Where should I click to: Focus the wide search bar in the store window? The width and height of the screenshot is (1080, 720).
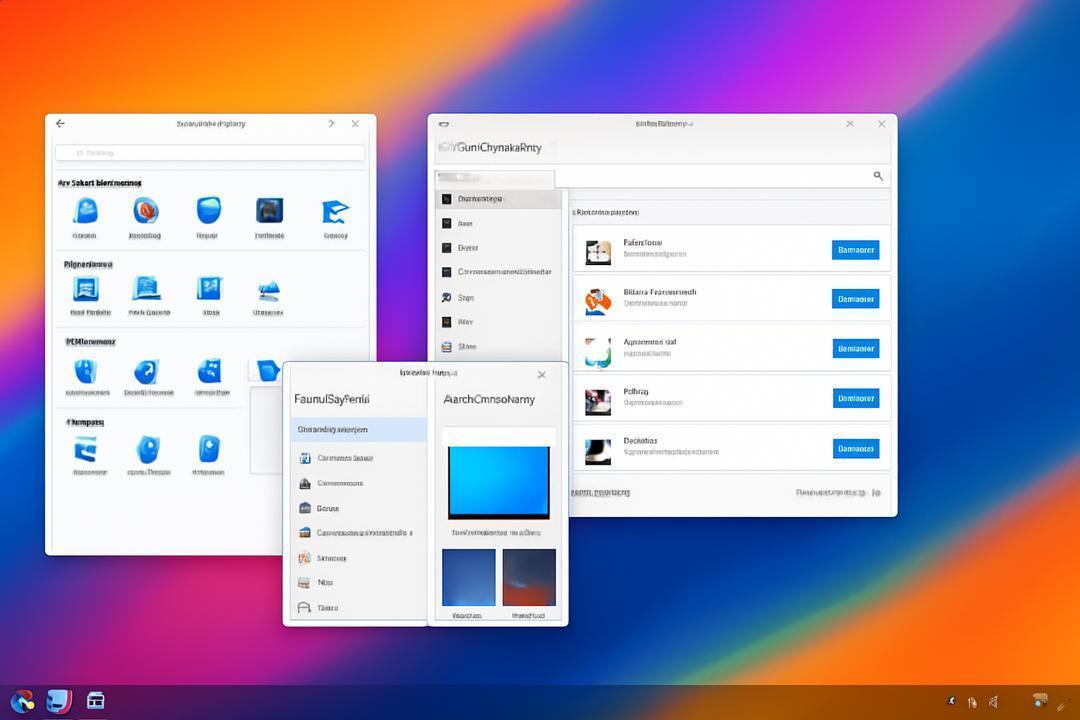[x=722, y=176]
